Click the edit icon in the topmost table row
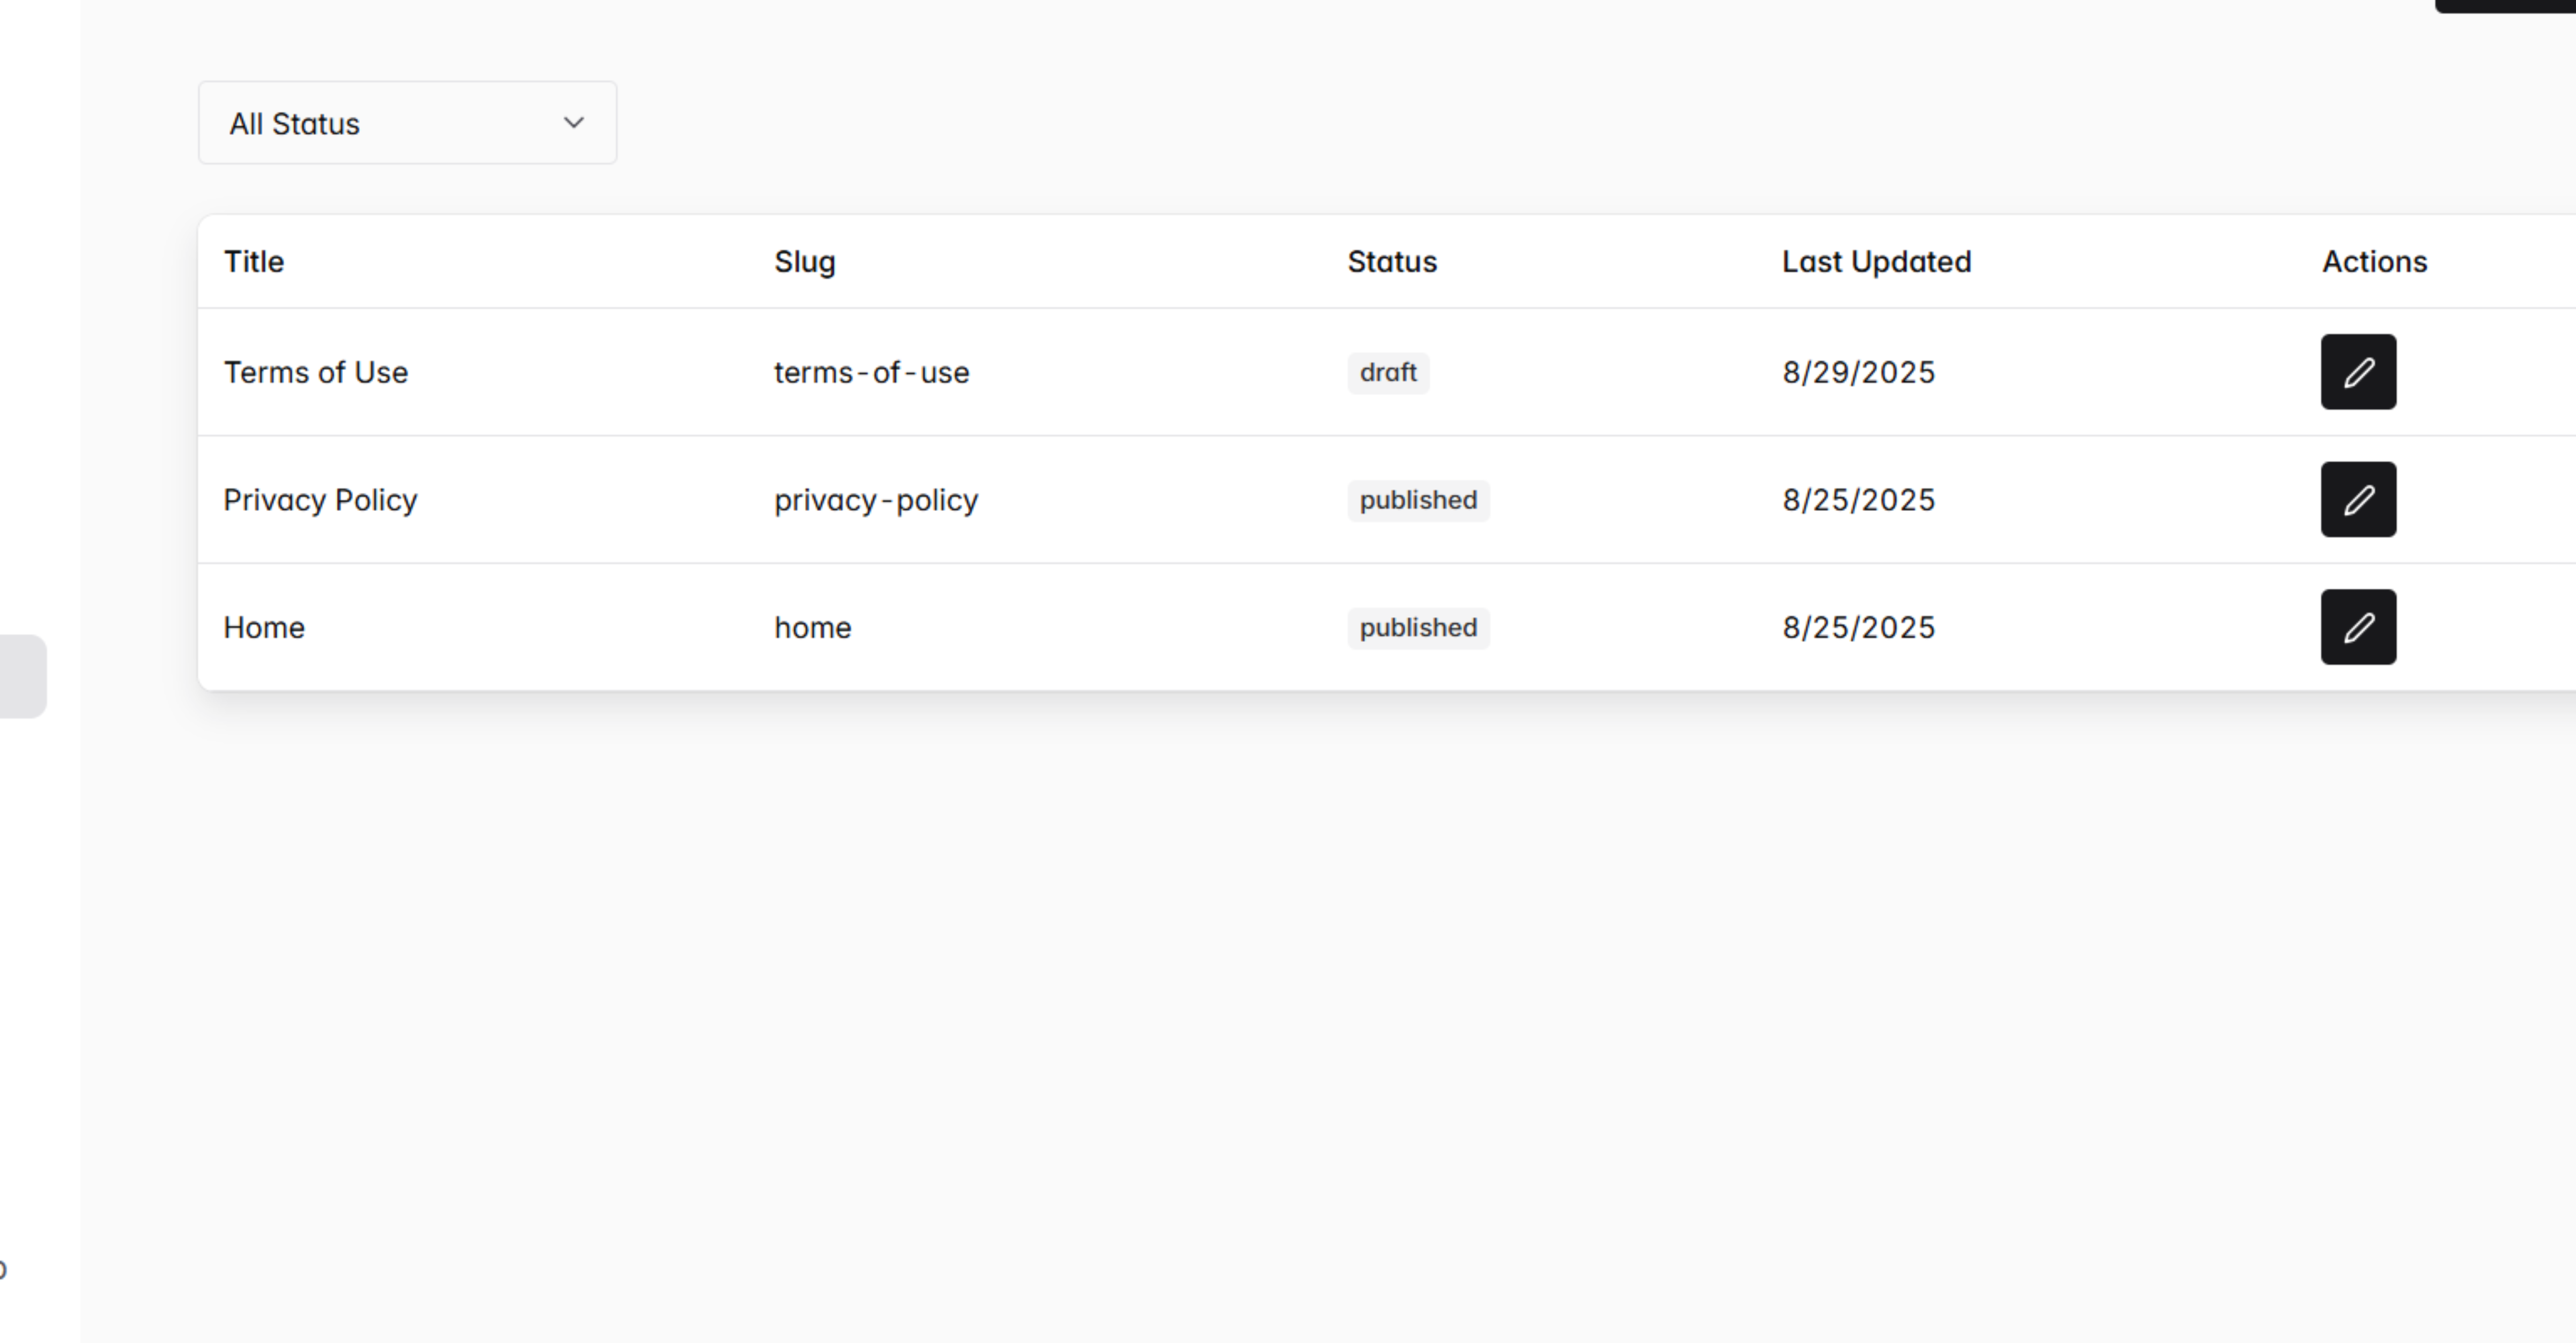Image resolution: width=2576 pixels, height=1343 pixels. 2358,372
